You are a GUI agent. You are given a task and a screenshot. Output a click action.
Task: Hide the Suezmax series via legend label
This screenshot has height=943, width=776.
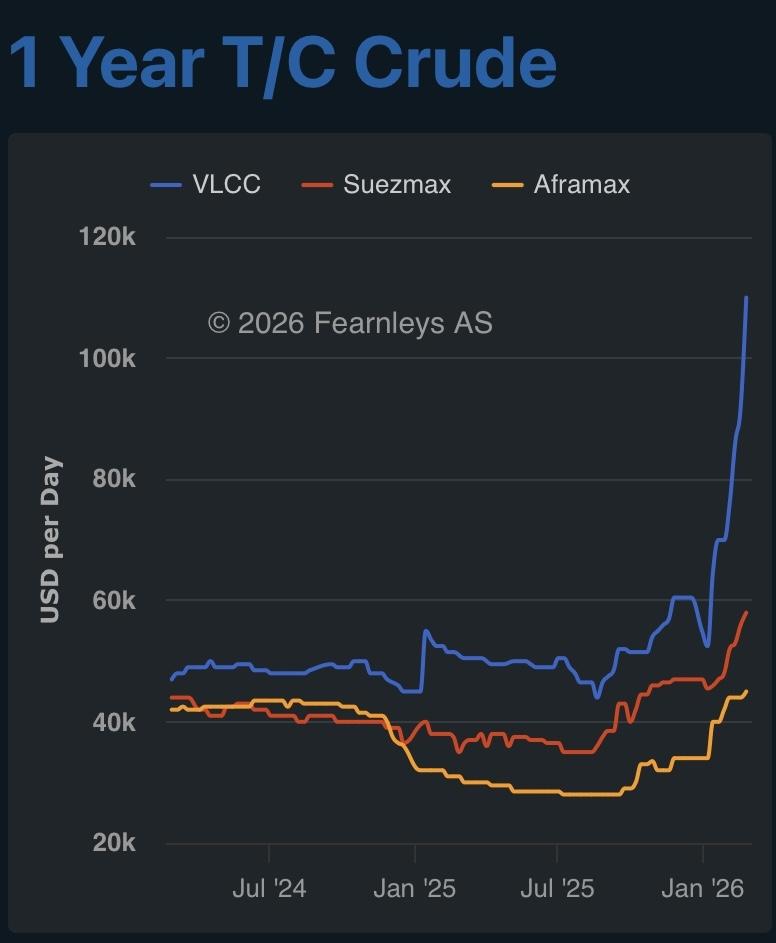pyautogui.click(x=397, y=185)
